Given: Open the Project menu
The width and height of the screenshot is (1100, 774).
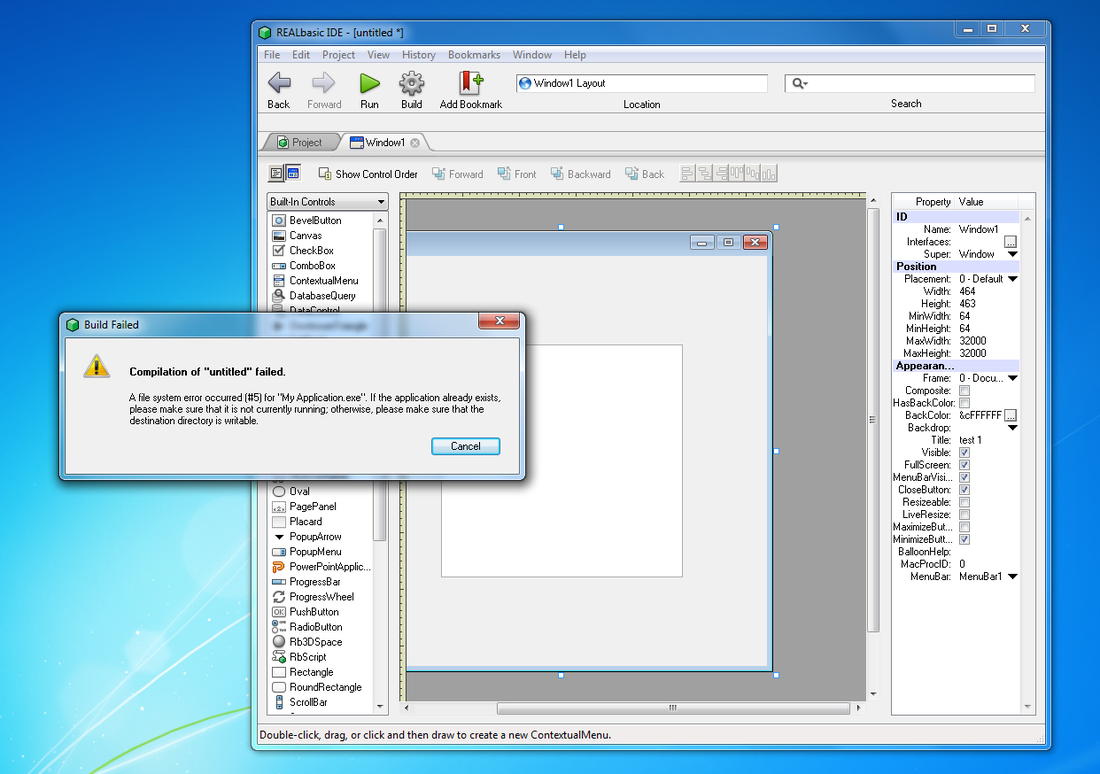Looking at the screenshot, I should pyautogui.click(x=338, y=55).
